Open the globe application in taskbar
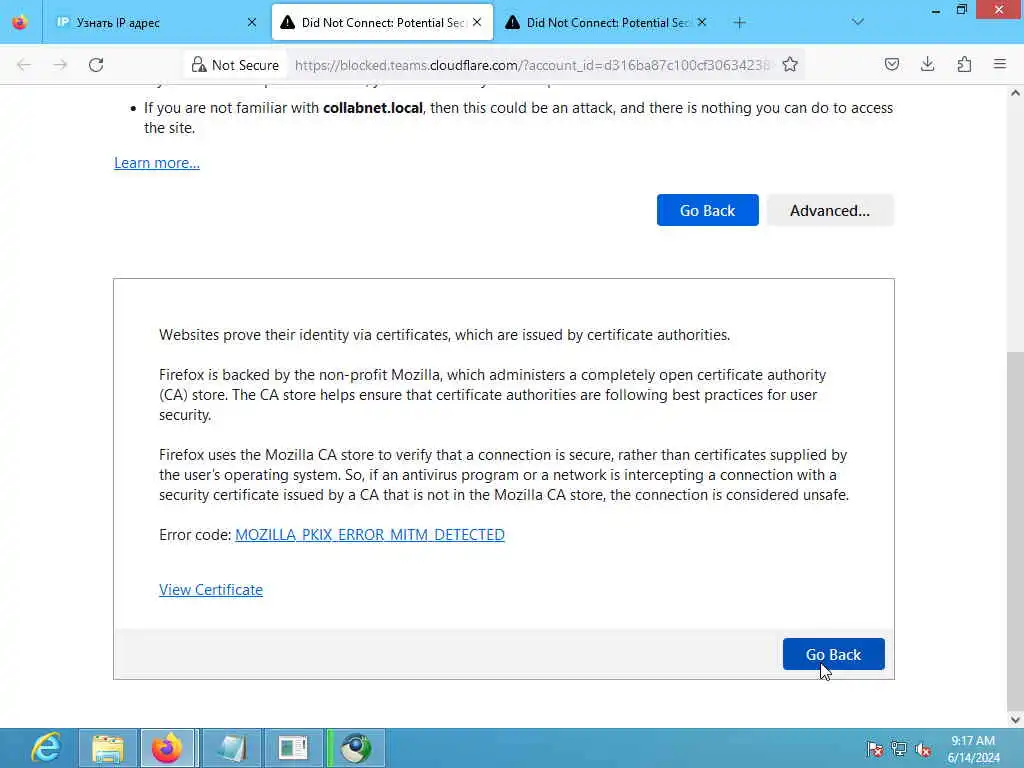The image size is (1024, 768). coord(356,748)
